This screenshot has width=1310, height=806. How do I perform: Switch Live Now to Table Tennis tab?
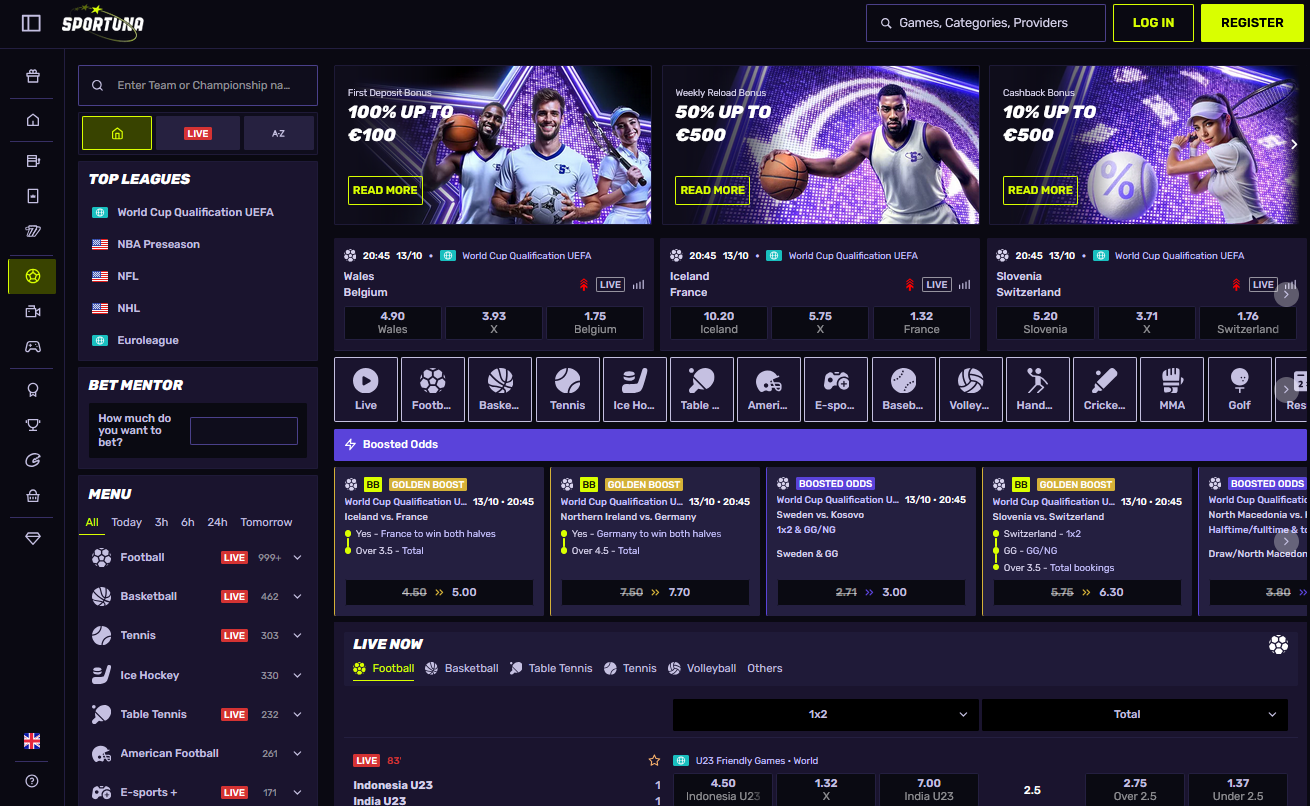551,668
